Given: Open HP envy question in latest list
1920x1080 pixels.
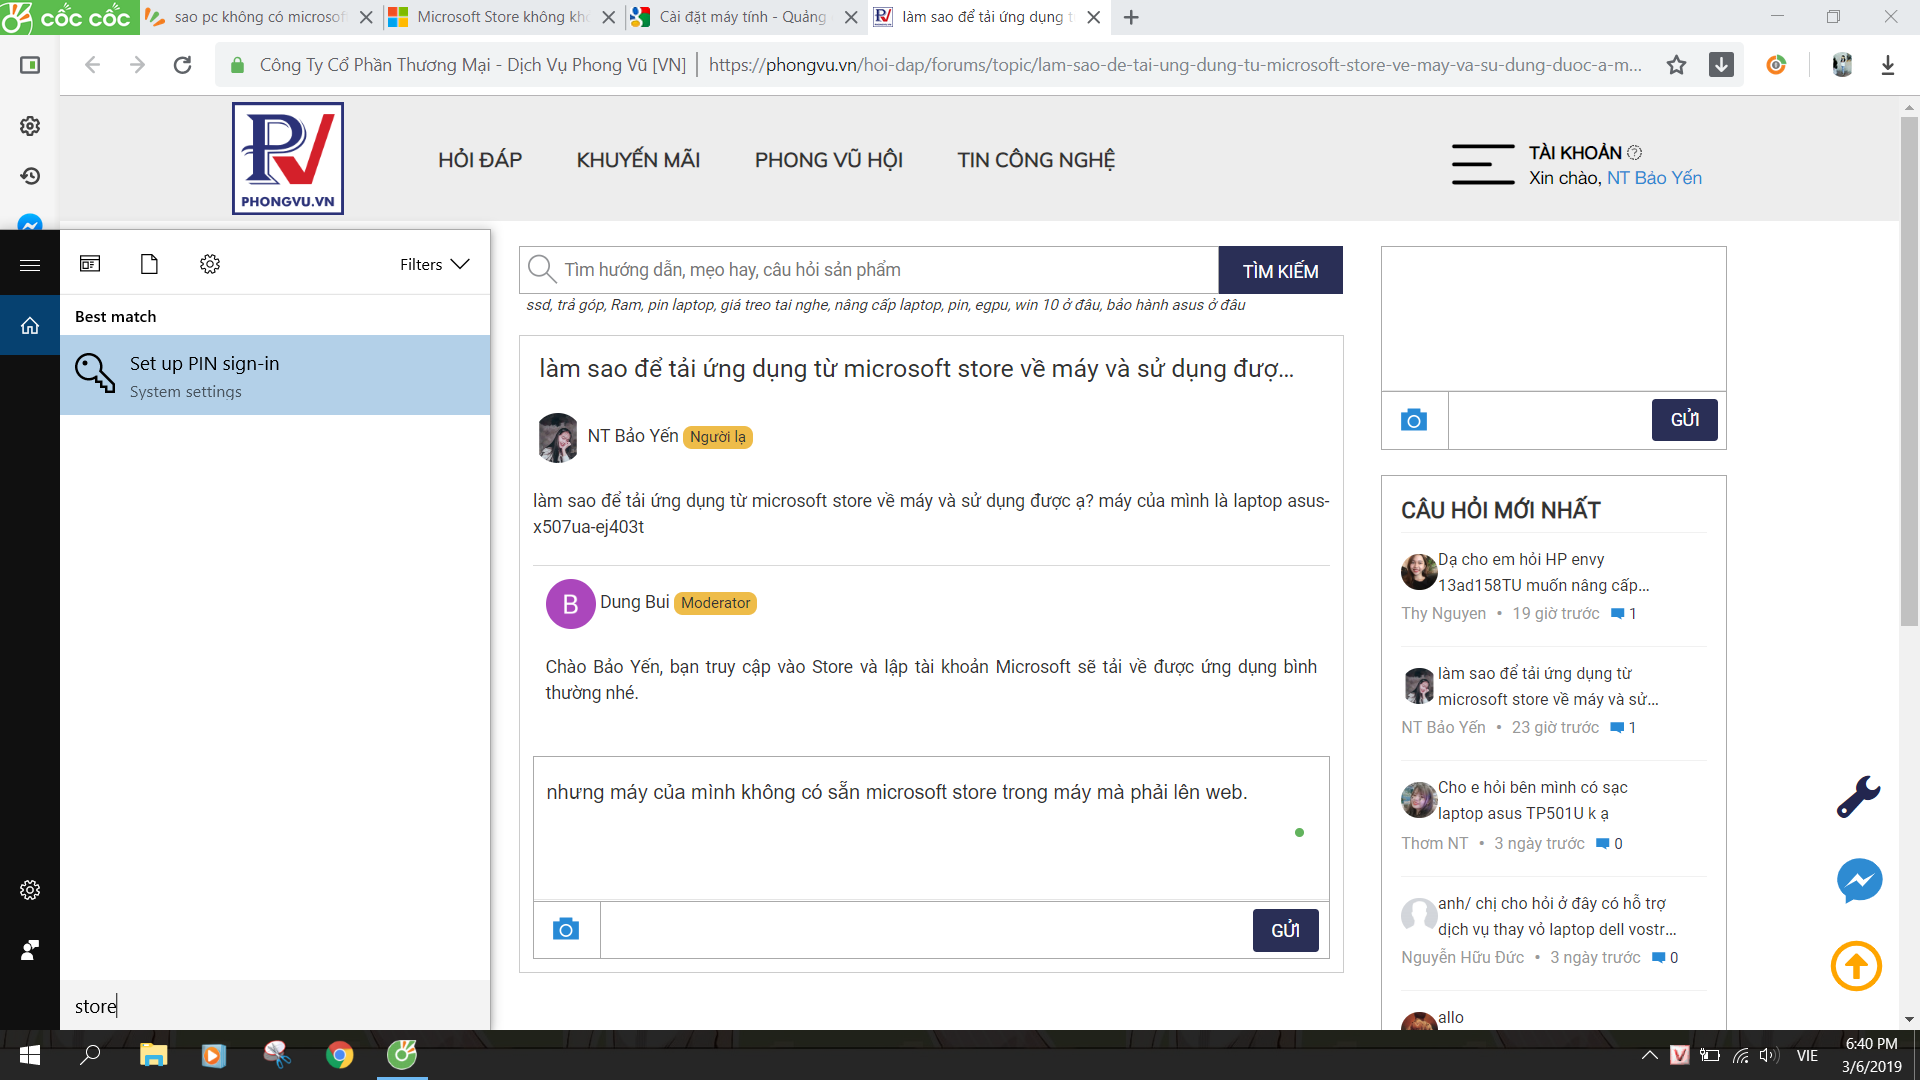Looking at the screenshot, I should 1544,572.
